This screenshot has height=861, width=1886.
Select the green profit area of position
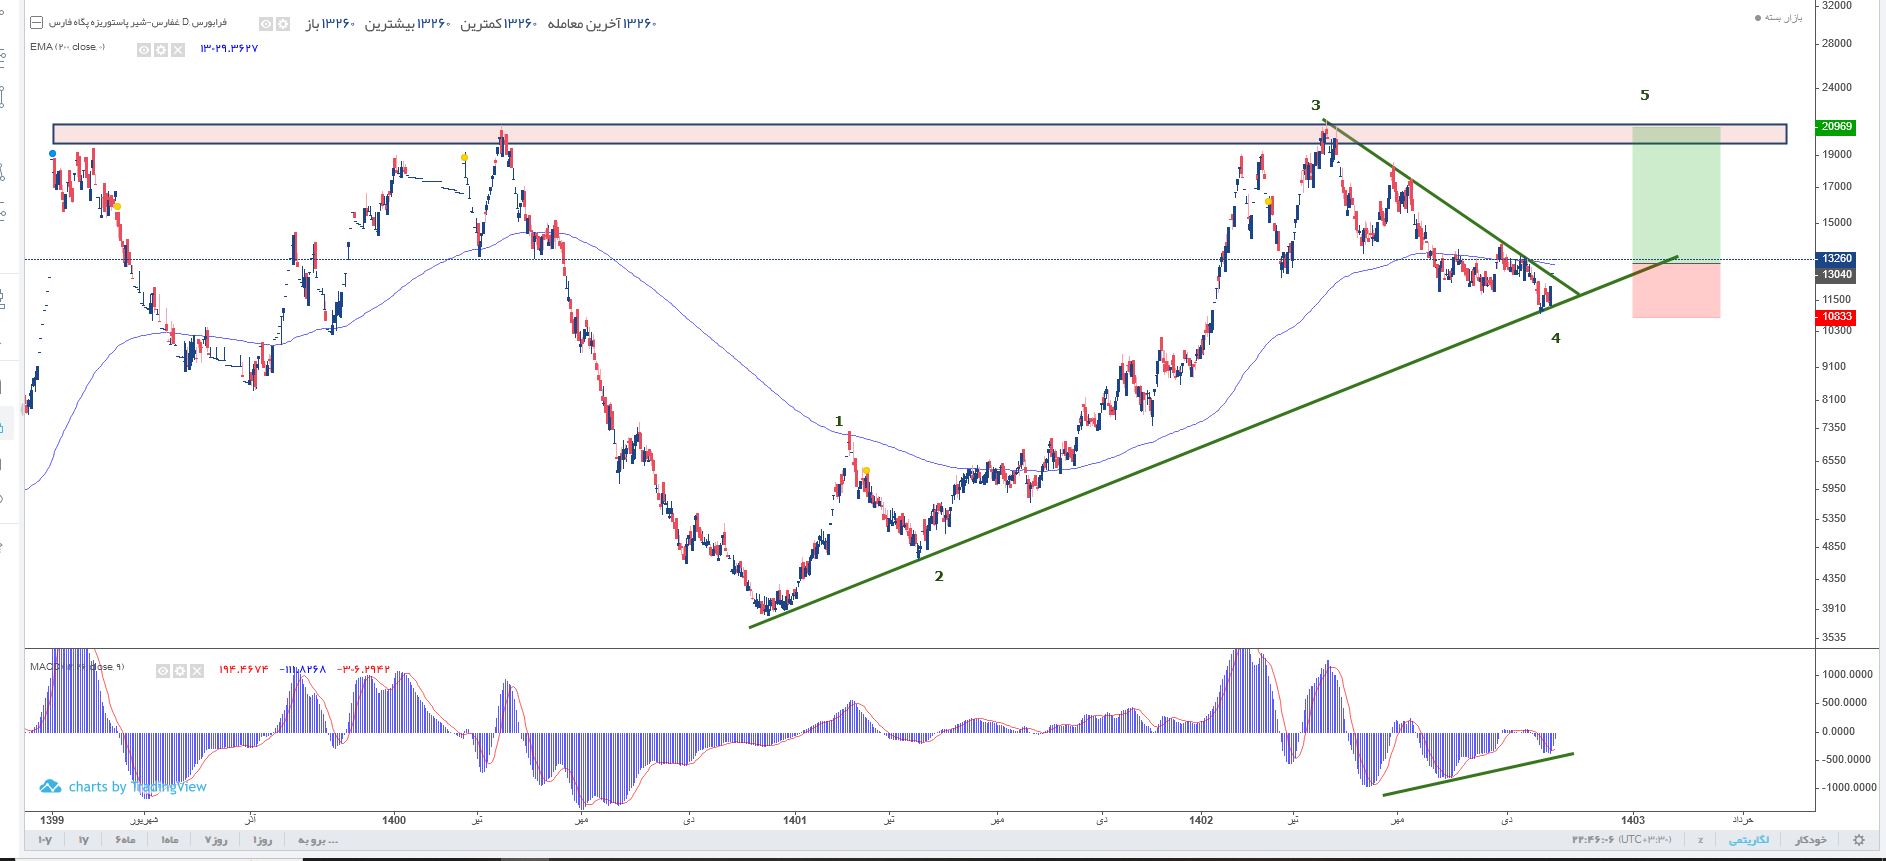tap(1676, 195)
